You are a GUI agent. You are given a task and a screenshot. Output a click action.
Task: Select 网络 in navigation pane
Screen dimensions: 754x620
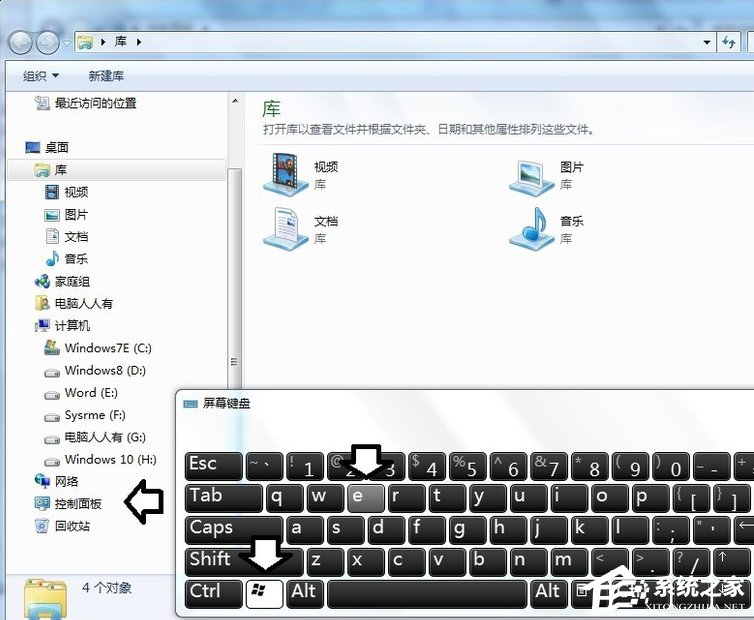coord(57,481)
